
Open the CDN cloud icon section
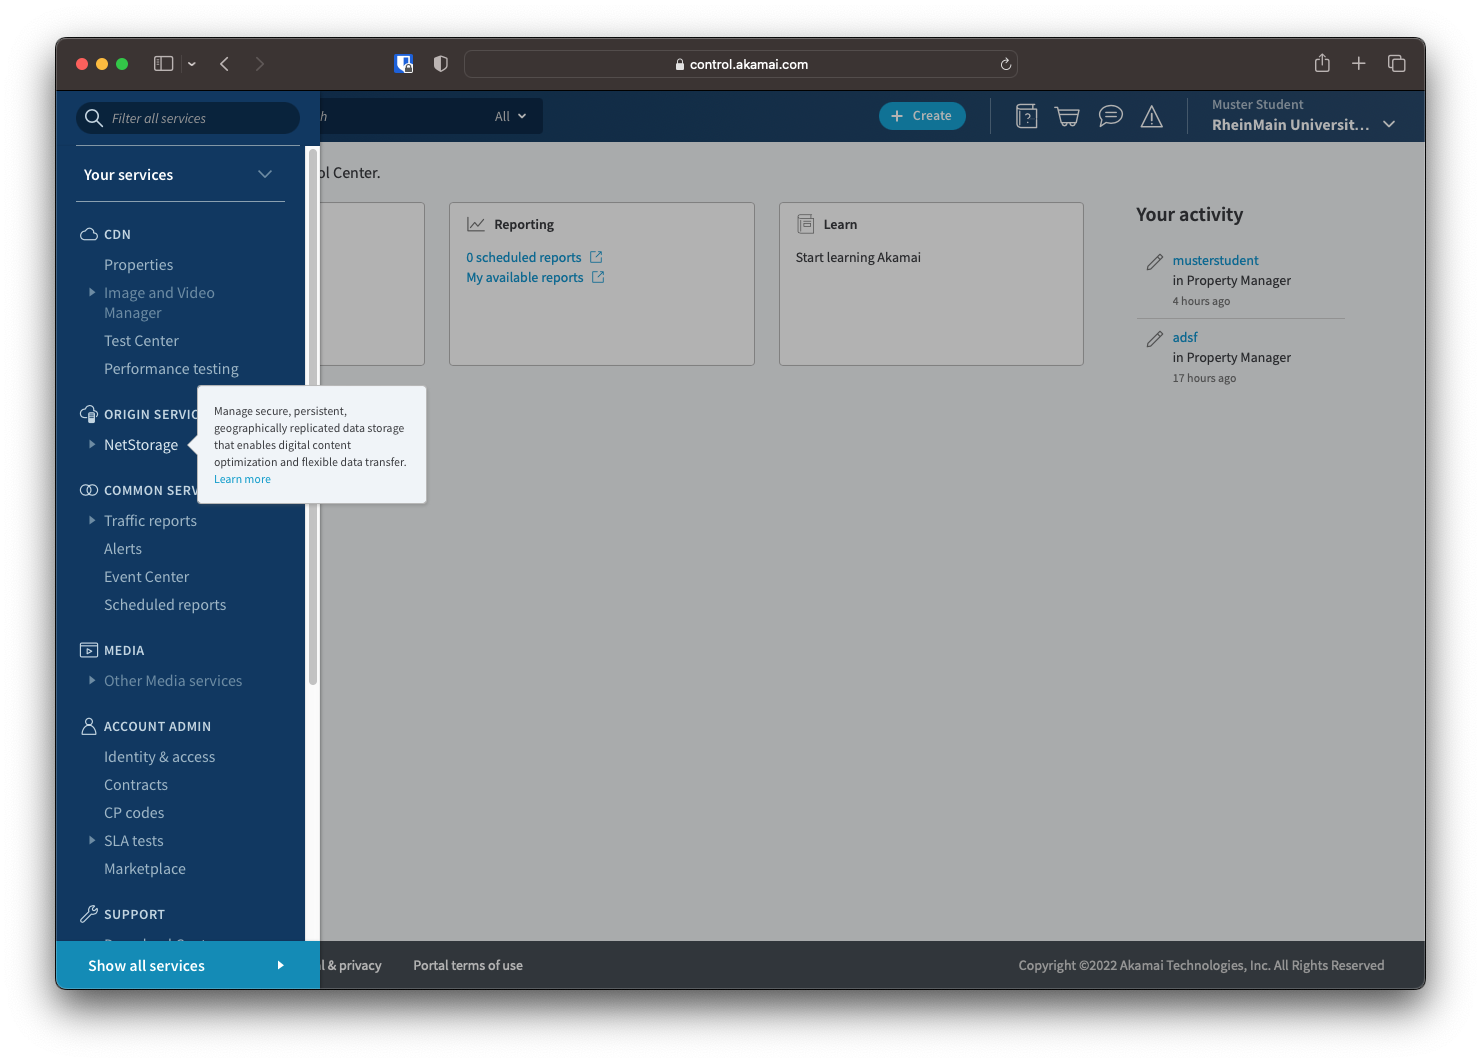click(x=89, y=234)
